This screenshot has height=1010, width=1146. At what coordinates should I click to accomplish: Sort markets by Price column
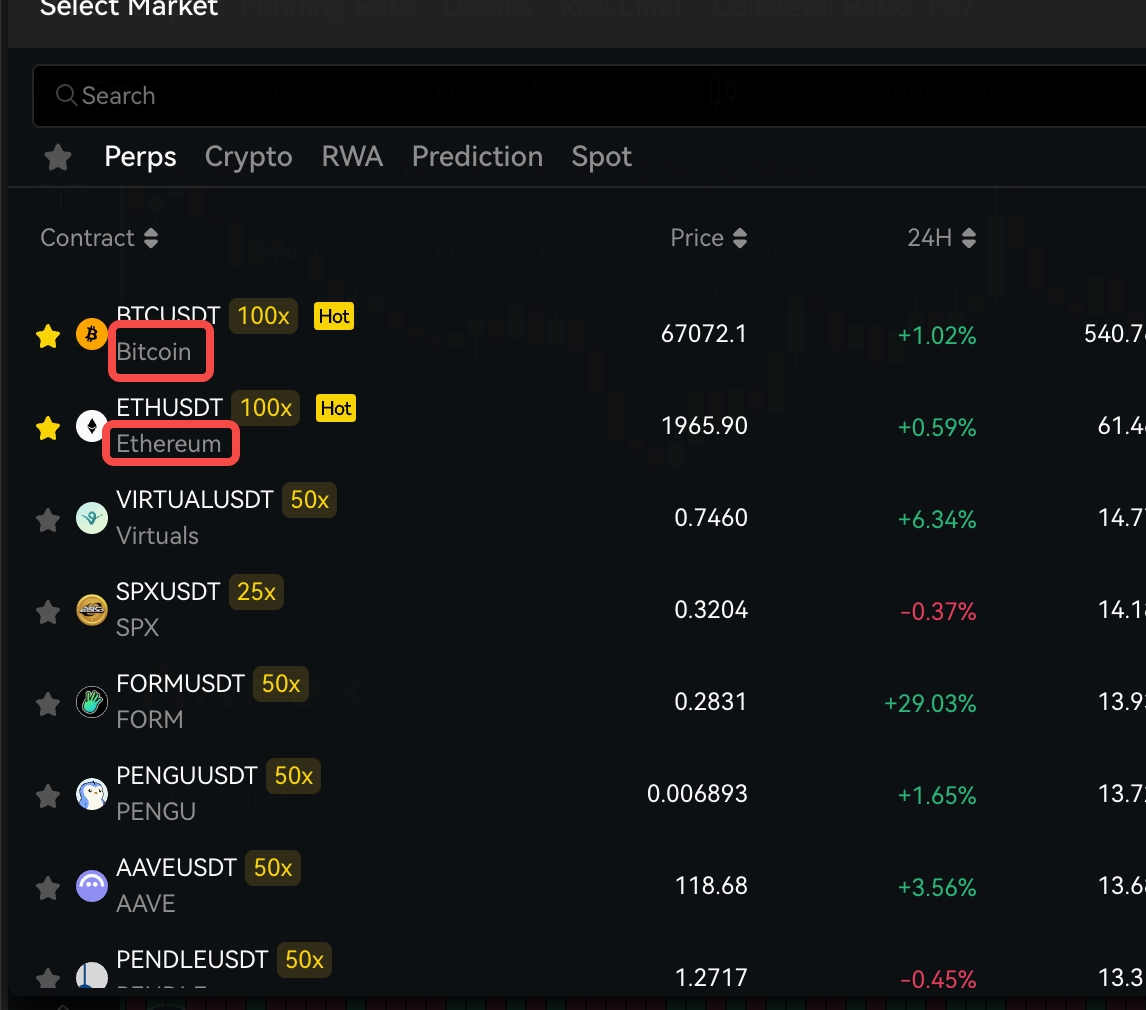point(708,238)
